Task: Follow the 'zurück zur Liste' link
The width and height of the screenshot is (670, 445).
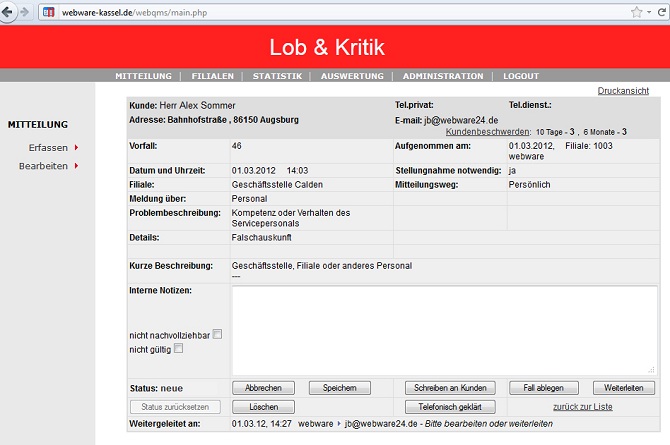Action: pos(583,407)
